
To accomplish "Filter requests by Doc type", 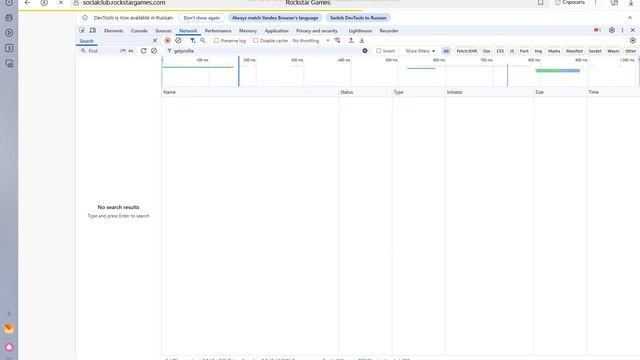I will [x=487, y=51].
